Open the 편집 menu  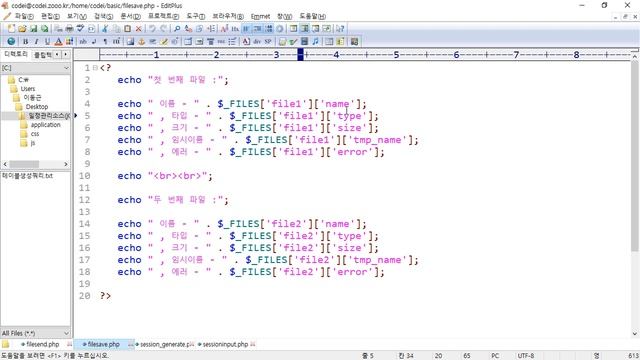50,16
